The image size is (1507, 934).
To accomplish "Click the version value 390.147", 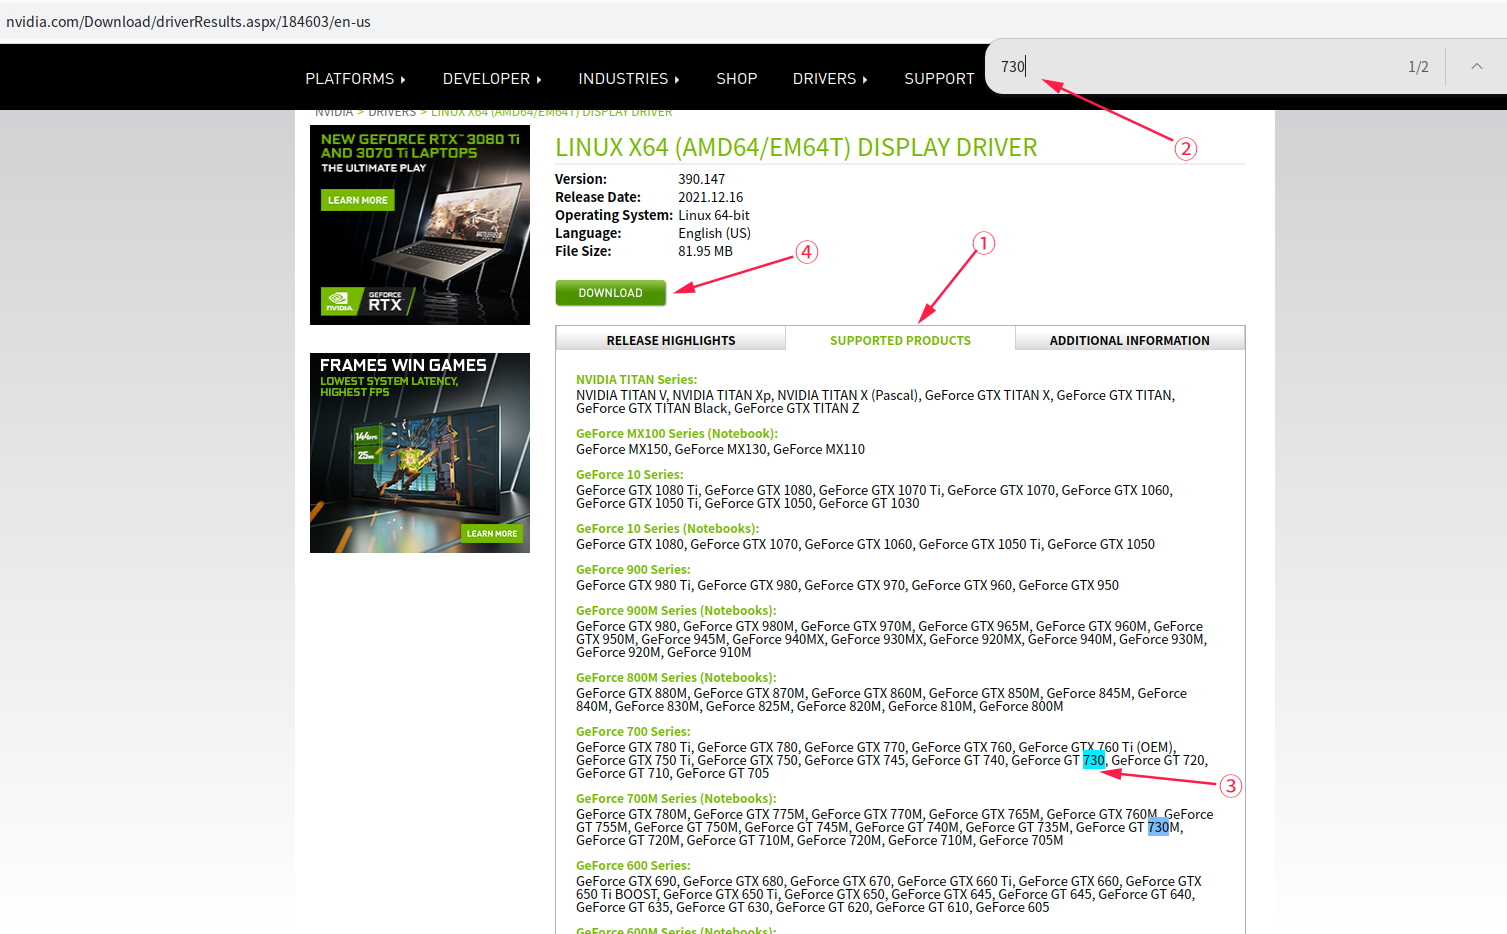I will [x=702, y=179].
